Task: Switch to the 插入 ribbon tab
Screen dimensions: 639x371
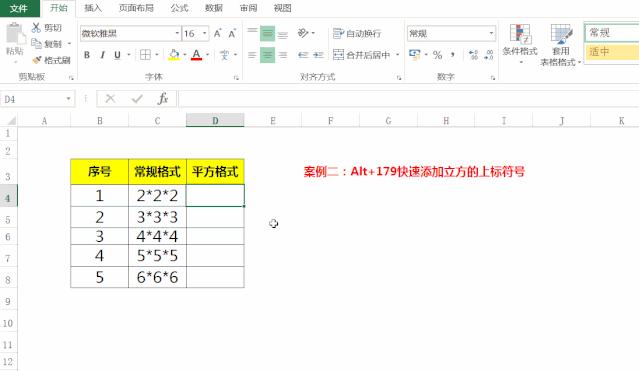Action: [93, 8]
